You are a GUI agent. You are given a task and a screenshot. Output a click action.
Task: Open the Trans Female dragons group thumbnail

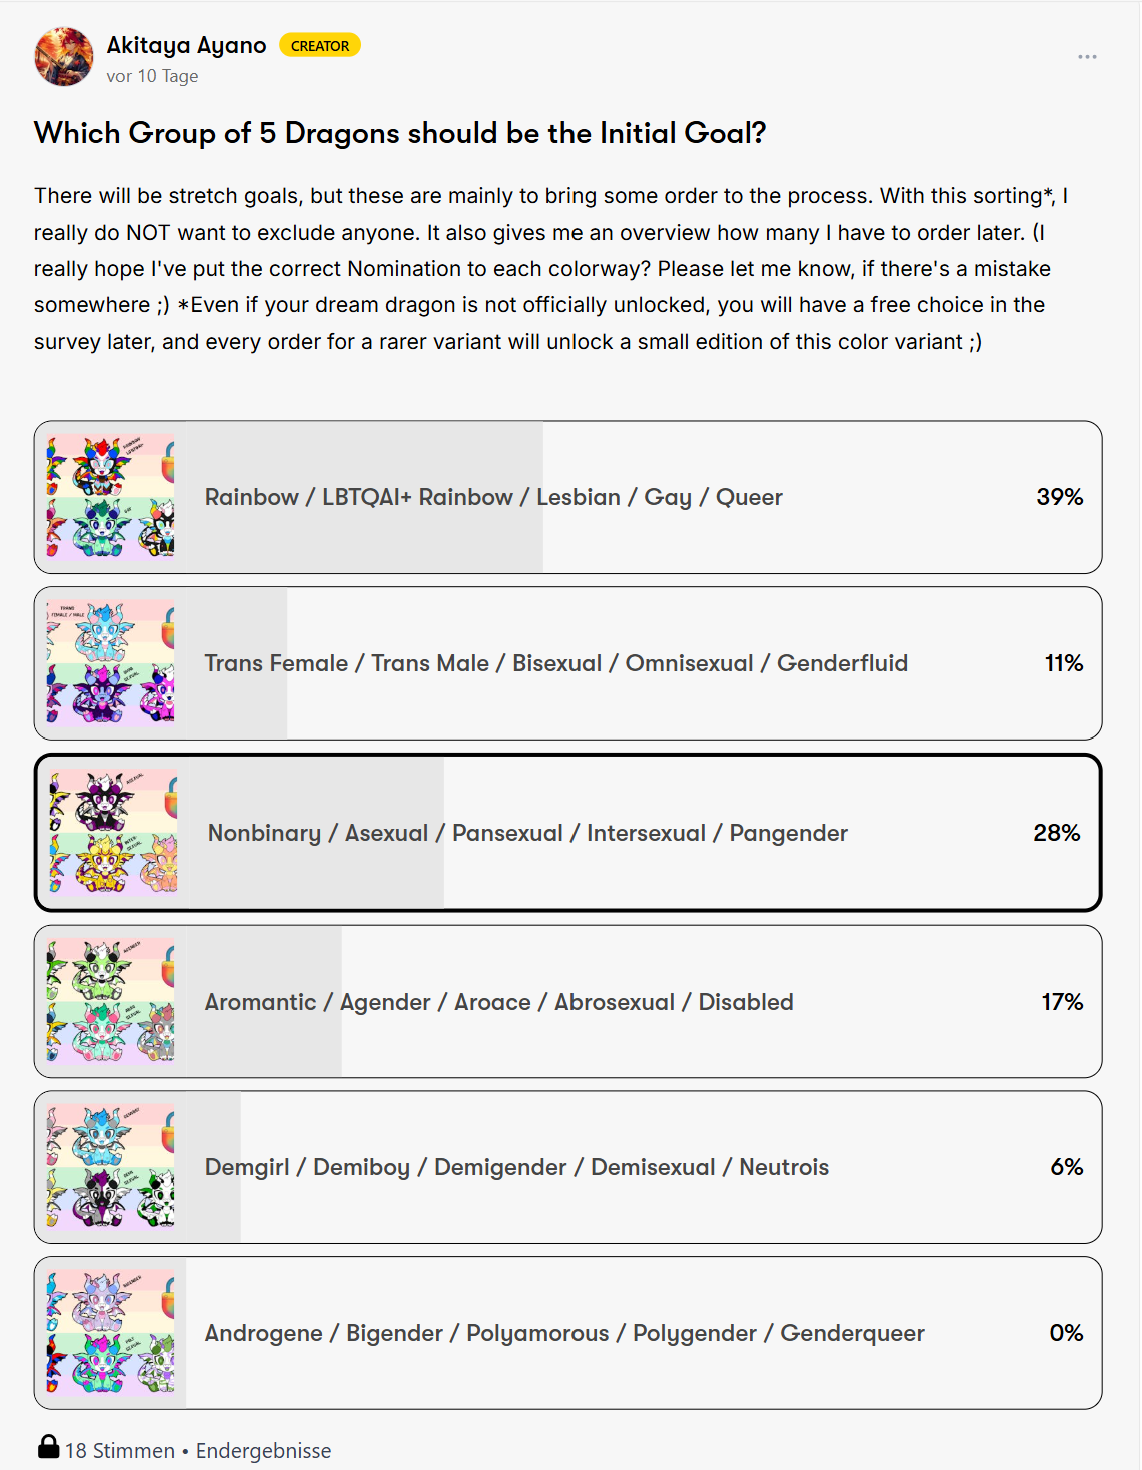tap(111, 663)
